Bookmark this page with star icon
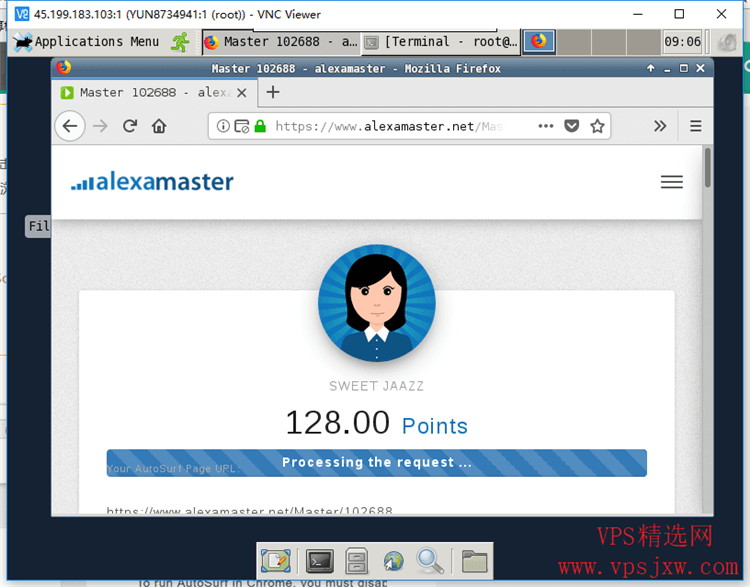 (597, 126)
